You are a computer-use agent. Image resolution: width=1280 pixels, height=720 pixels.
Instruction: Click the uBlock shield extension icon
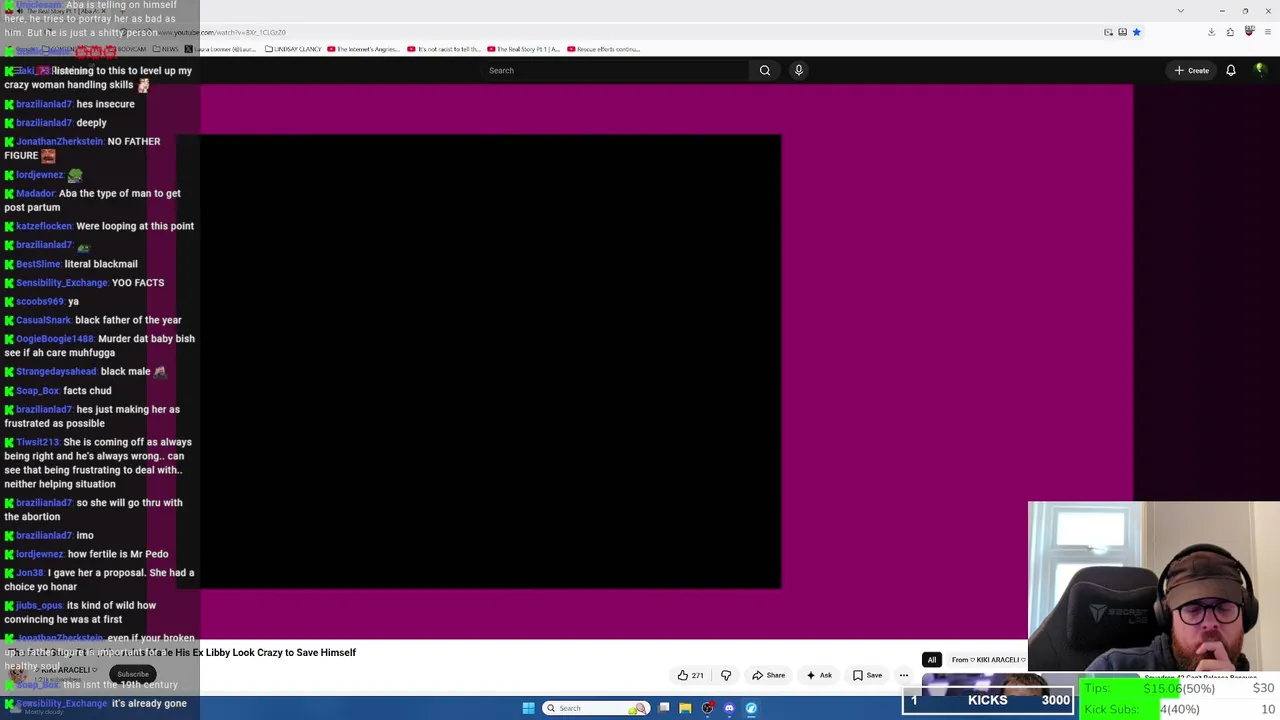tap(1249, 32)
